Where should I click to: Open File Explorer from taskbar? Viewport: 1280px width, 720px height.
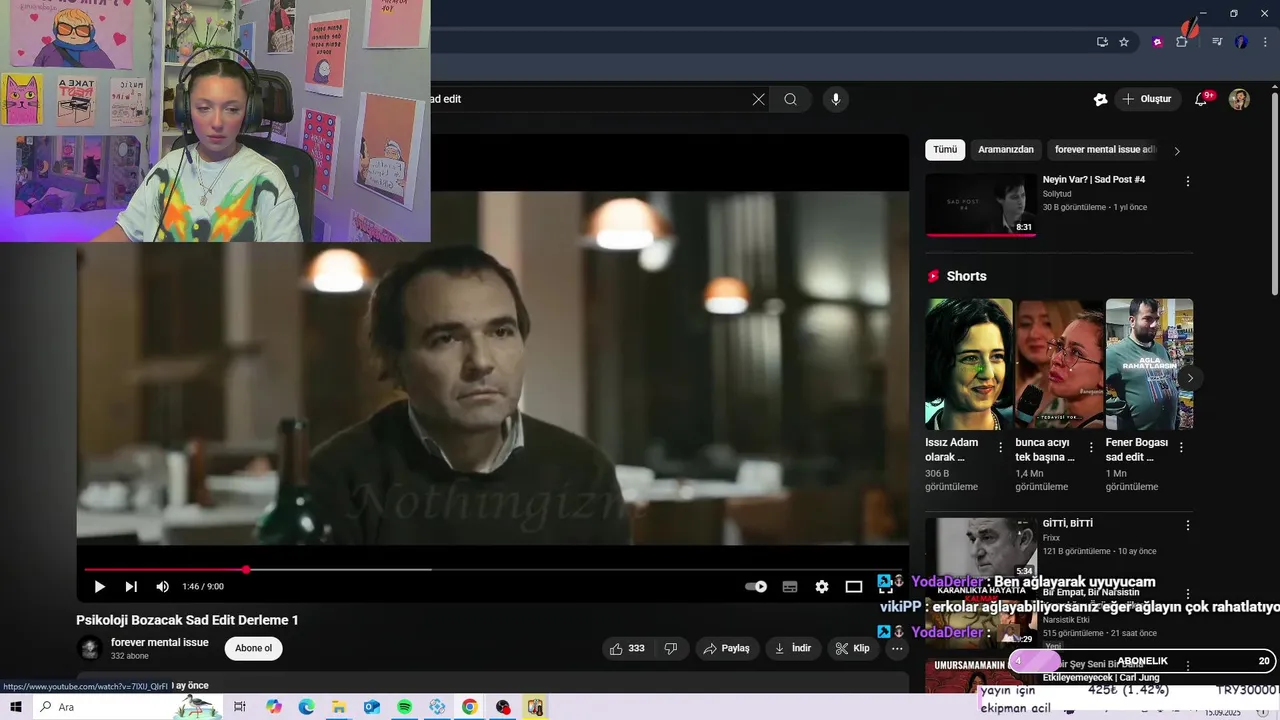339,707
